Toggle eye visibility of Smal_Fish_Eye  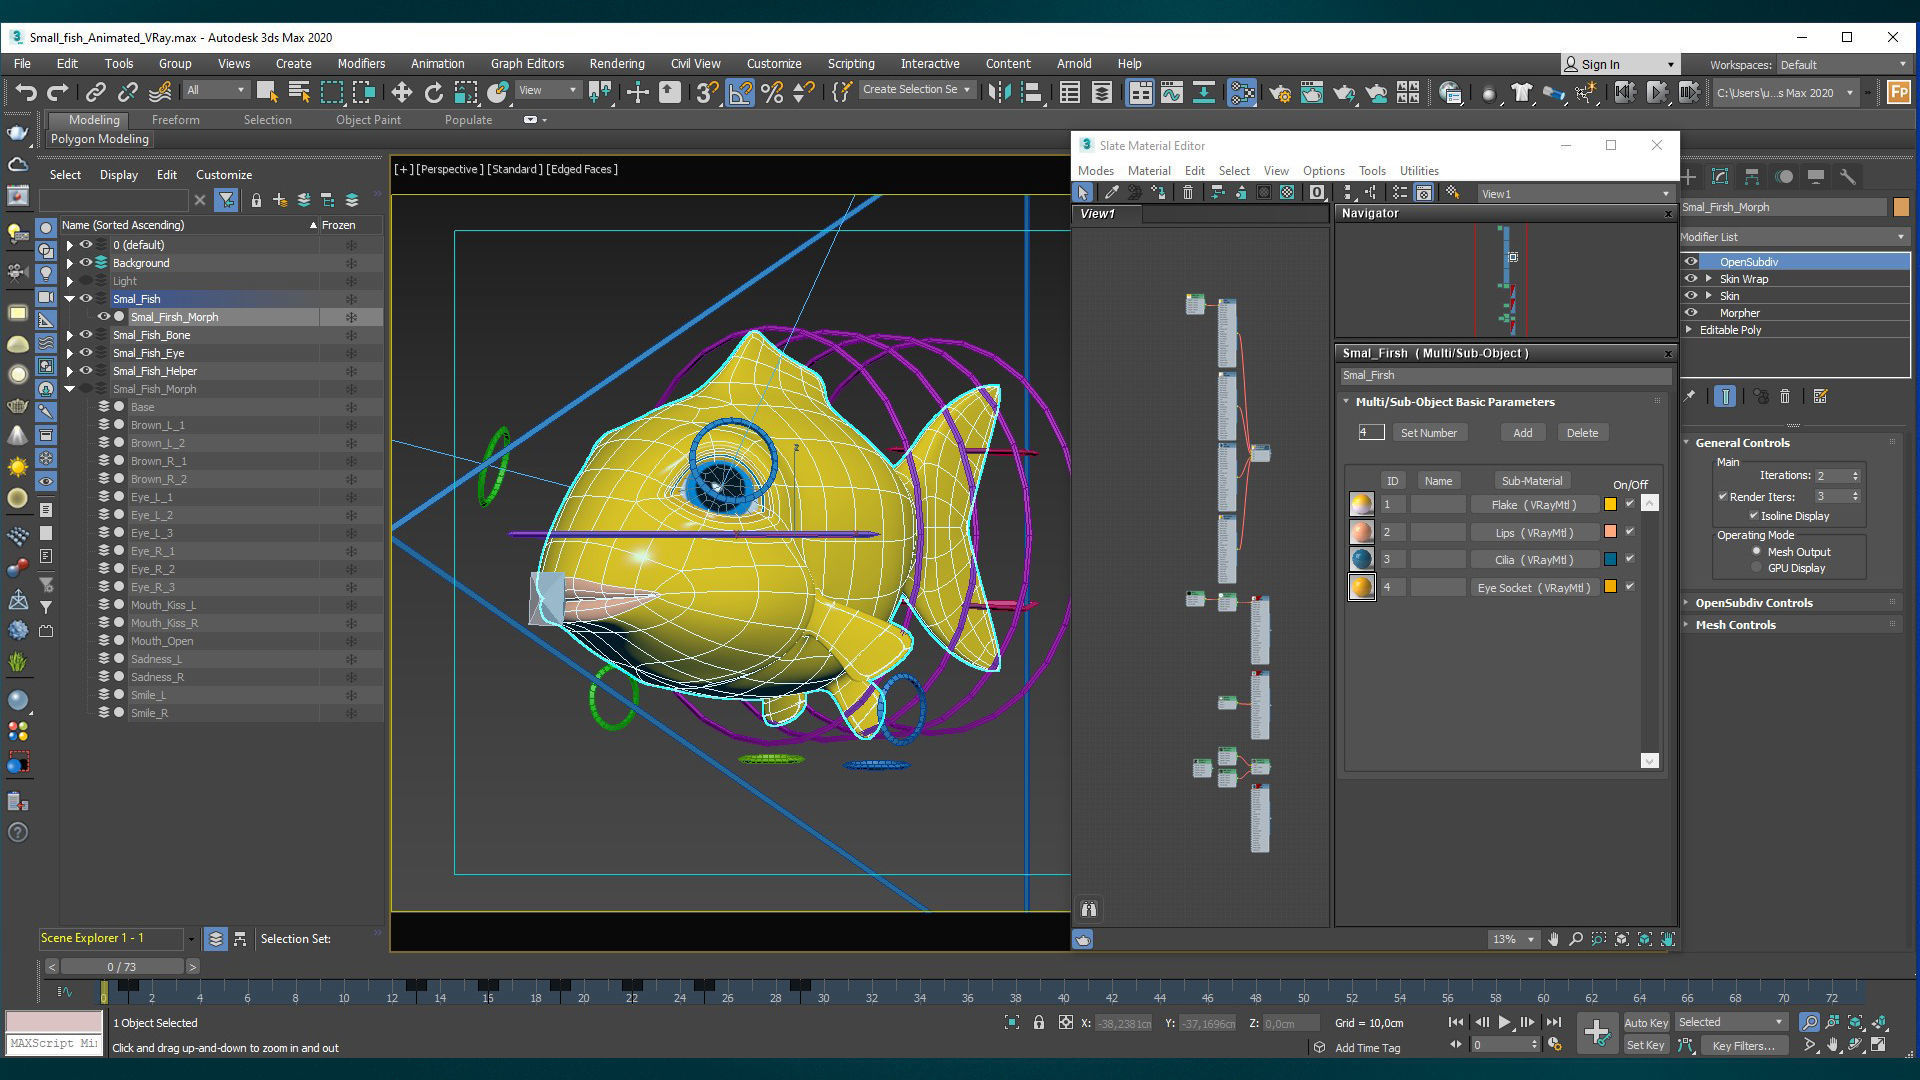tap(86, 353)
